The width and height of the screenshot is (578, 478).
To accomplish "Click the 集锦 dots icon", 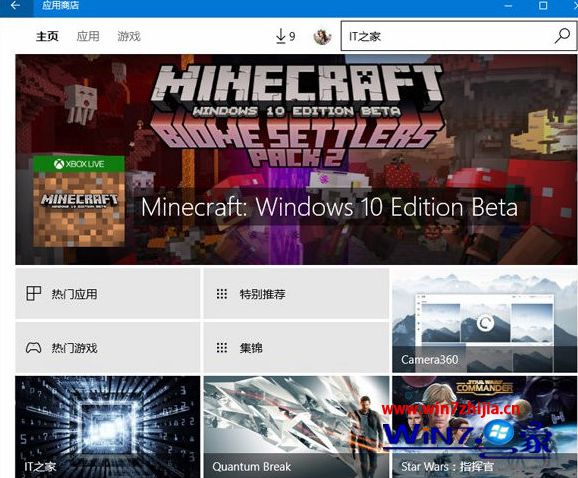I will click(222, 348).
